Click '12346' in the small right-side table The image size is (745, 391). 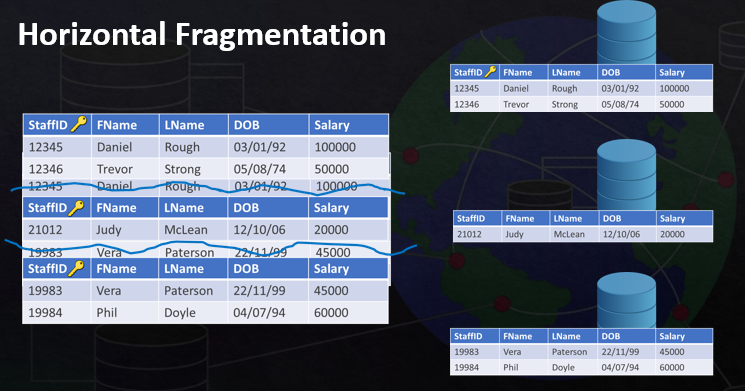(467, 105)
